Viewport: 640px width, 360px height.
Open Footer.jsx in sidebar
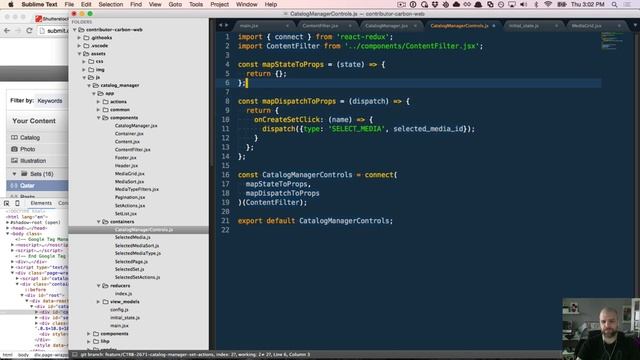(126, 158)
